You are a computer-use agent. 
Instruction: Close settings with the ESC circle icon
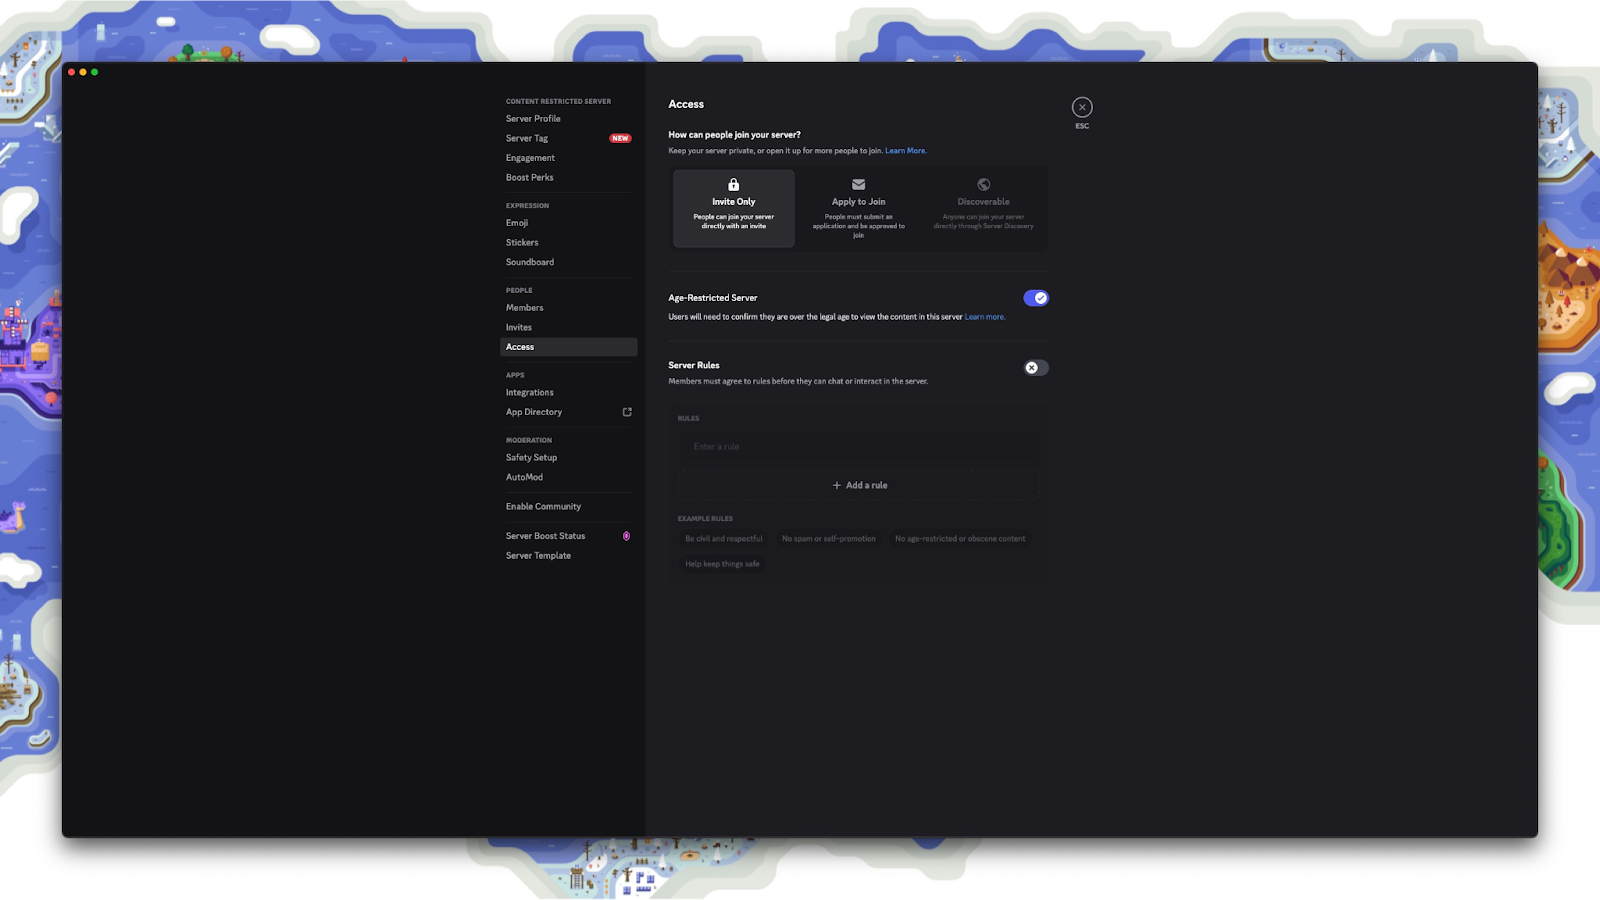click(x=1082, y=105)
